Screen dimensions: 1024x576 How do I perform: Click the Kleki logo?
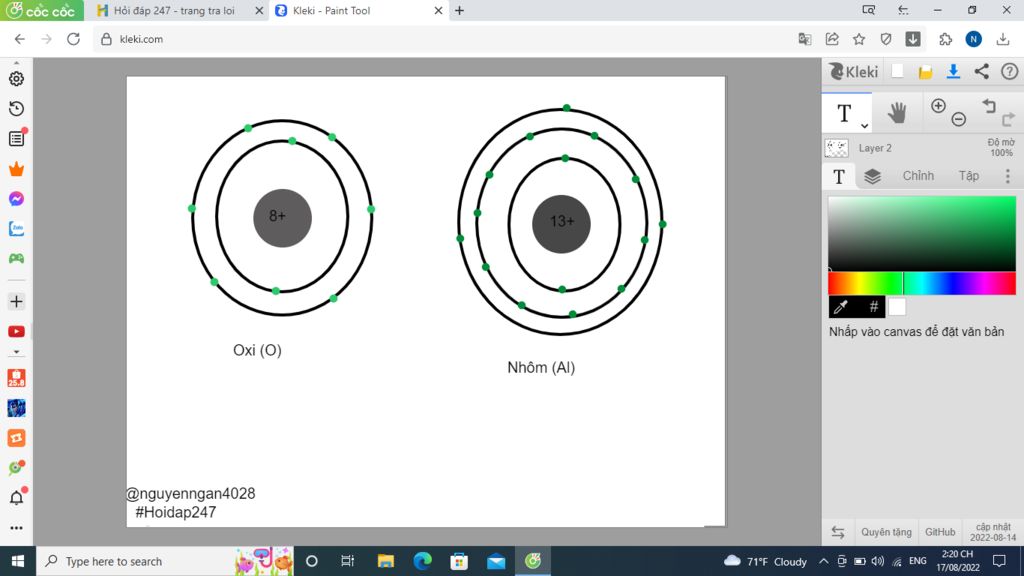[854, 71]
